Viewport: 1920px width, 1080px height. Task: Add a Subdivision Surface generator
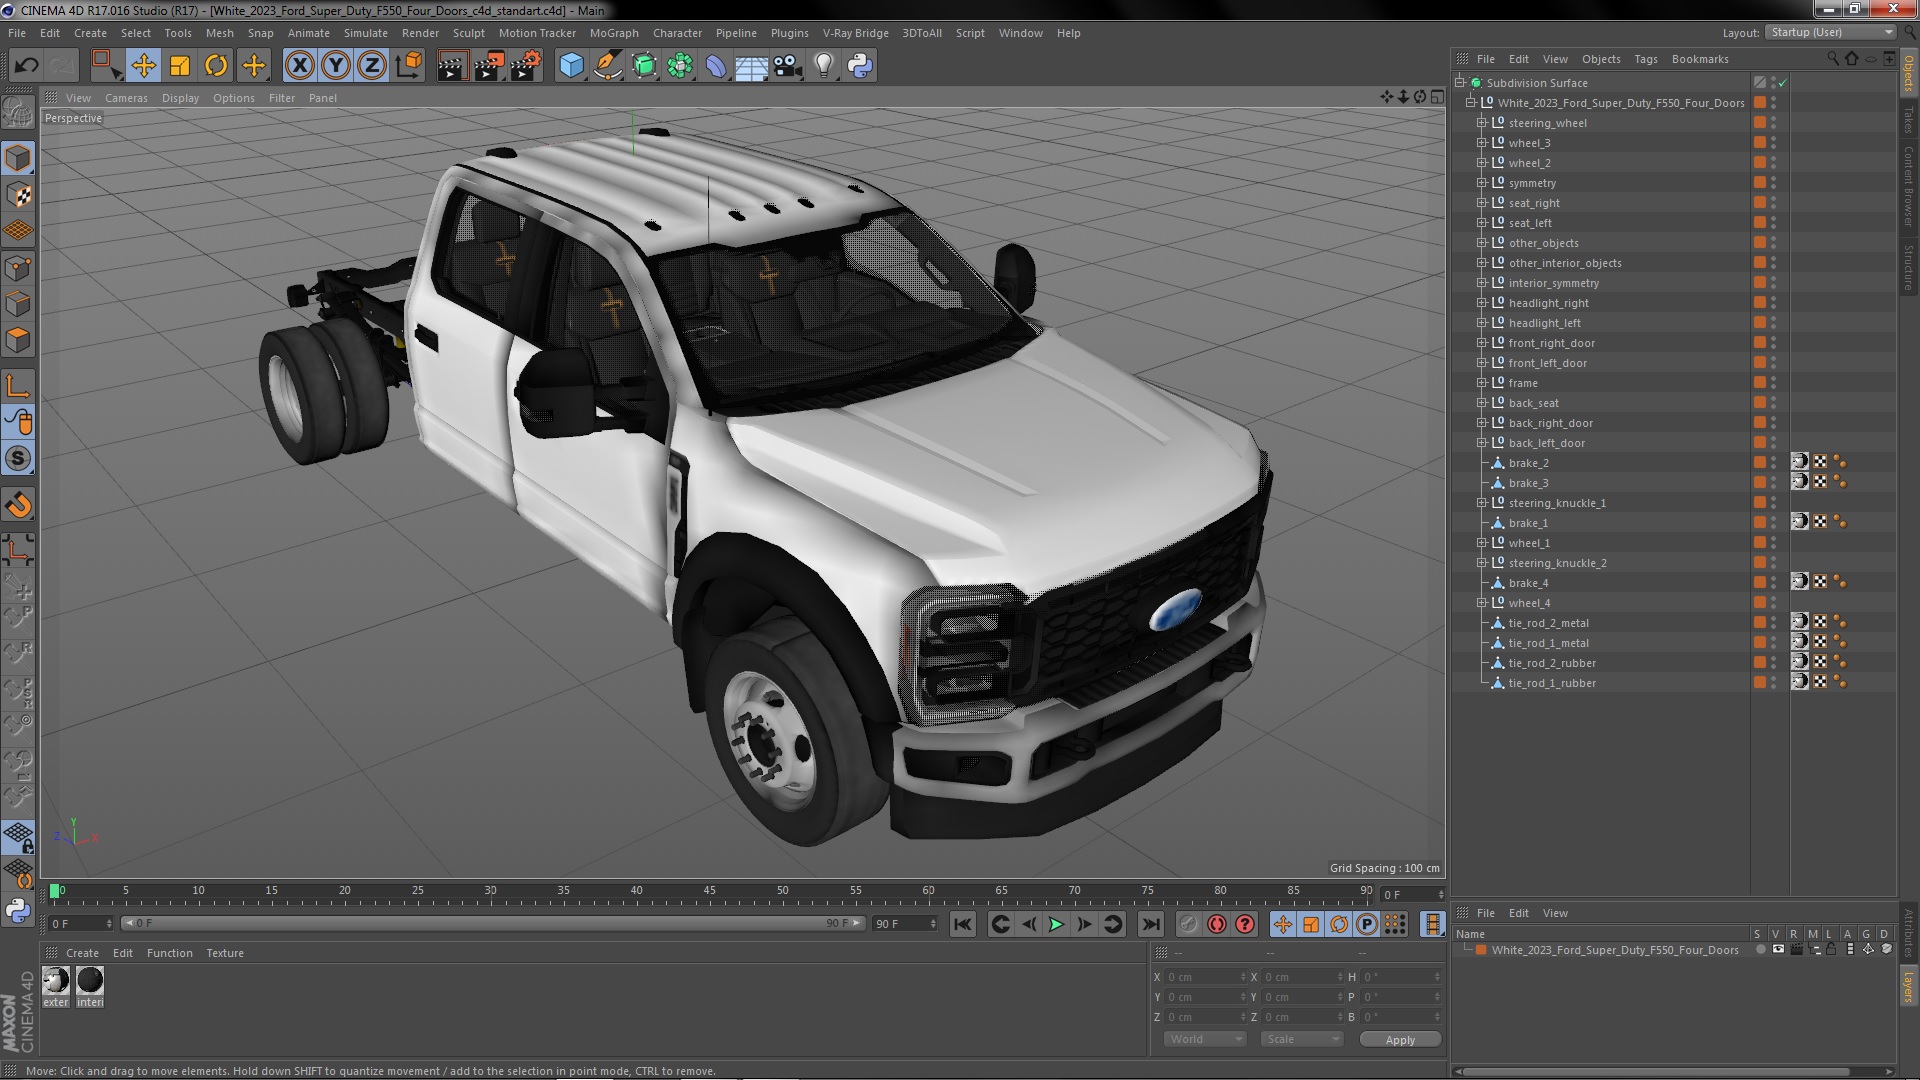point(644,66)
